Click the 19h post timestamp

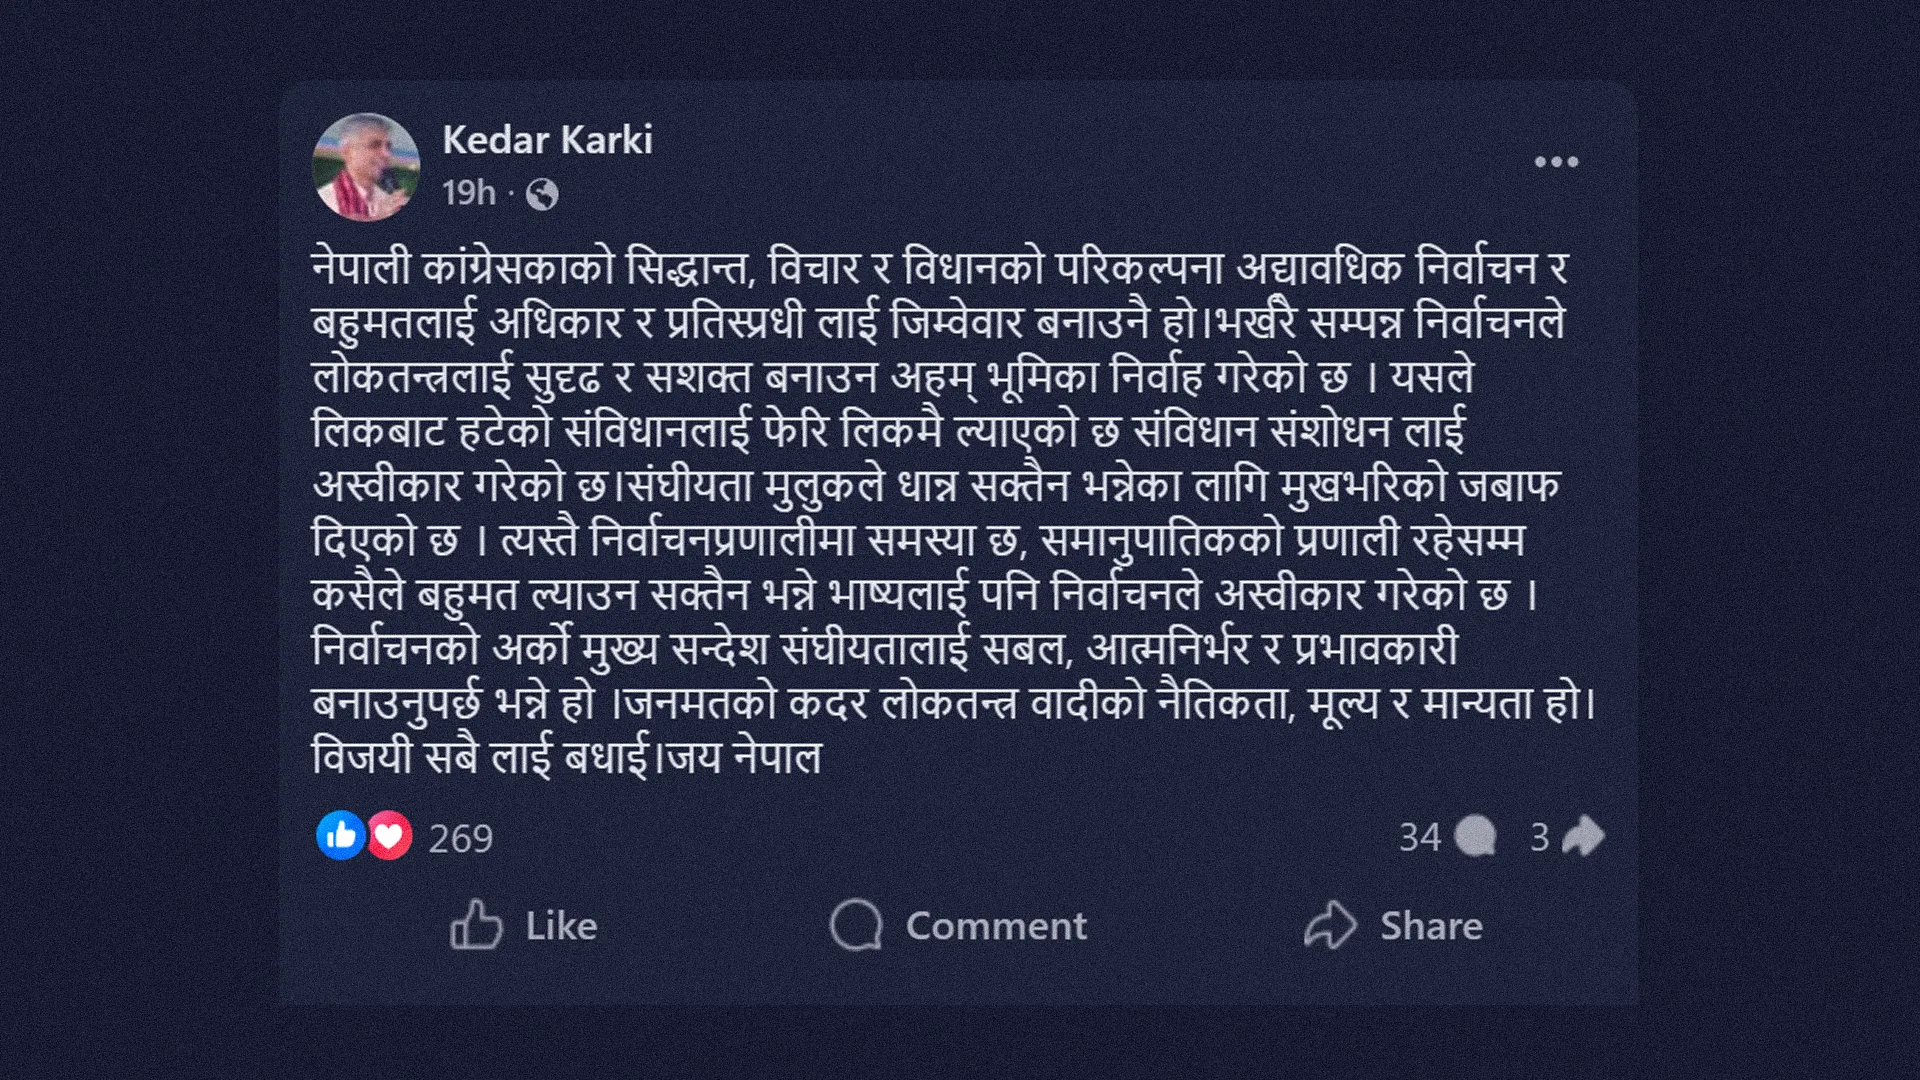click(x=469, y=193)
